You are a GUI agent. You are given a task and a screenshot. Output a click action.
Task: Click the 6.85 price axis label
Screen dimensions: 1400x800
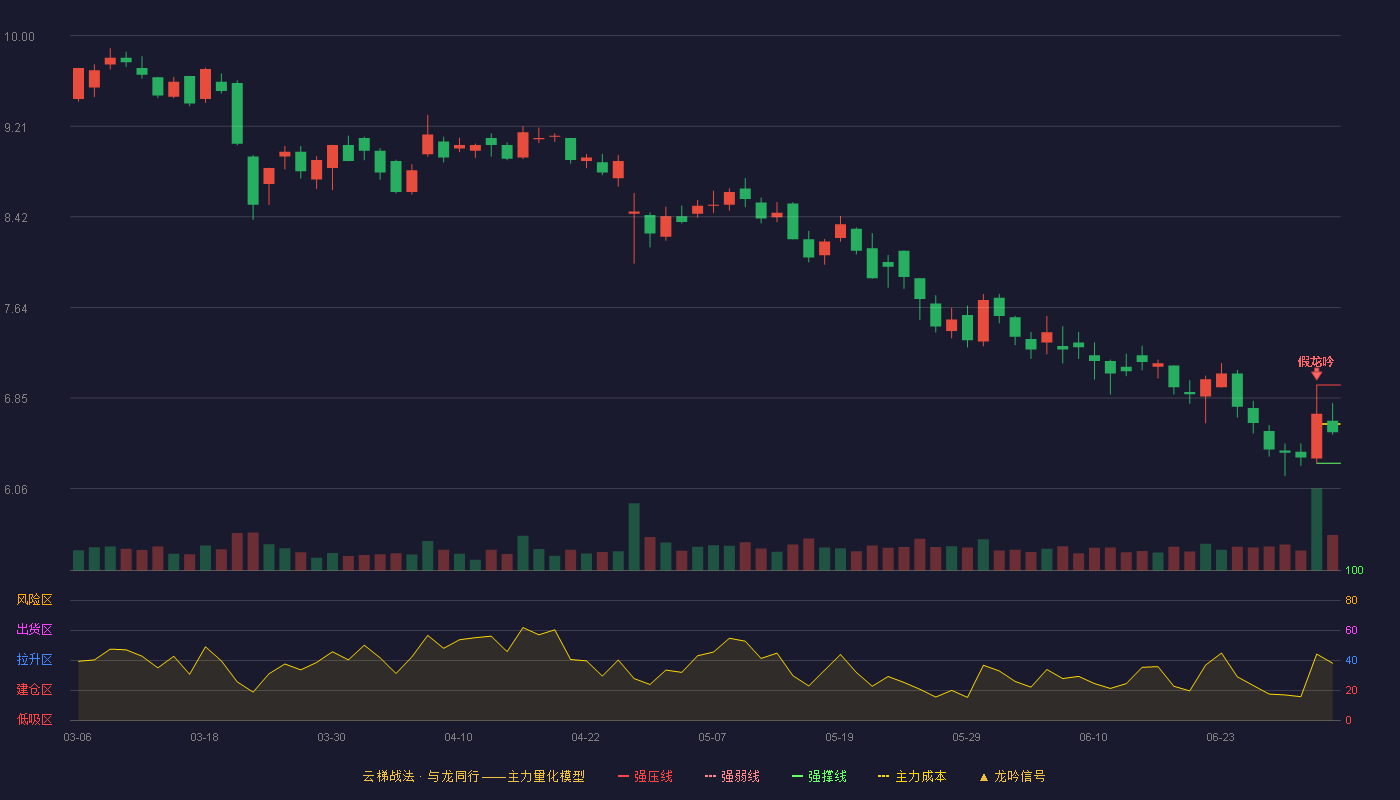16,399
